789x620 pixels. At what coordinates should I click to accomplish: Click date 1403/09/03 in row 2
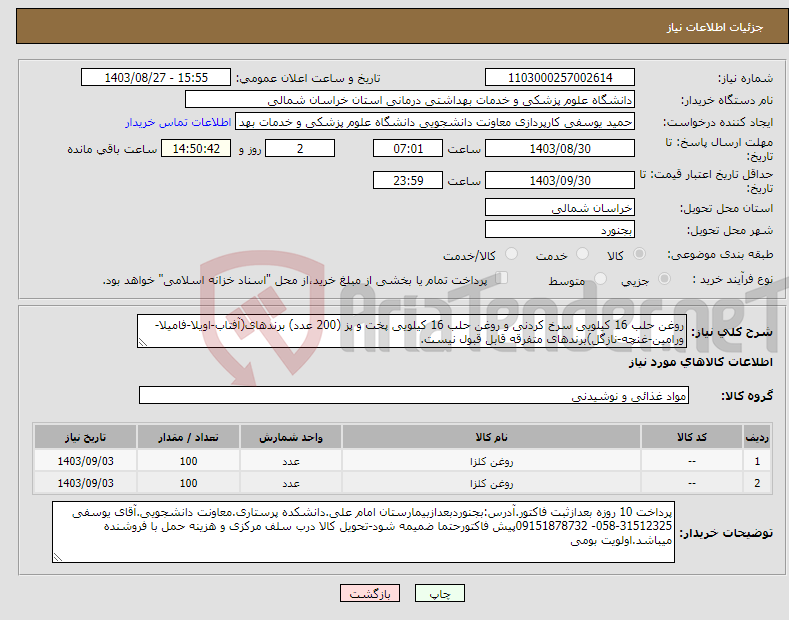click(x=86, y=483)
